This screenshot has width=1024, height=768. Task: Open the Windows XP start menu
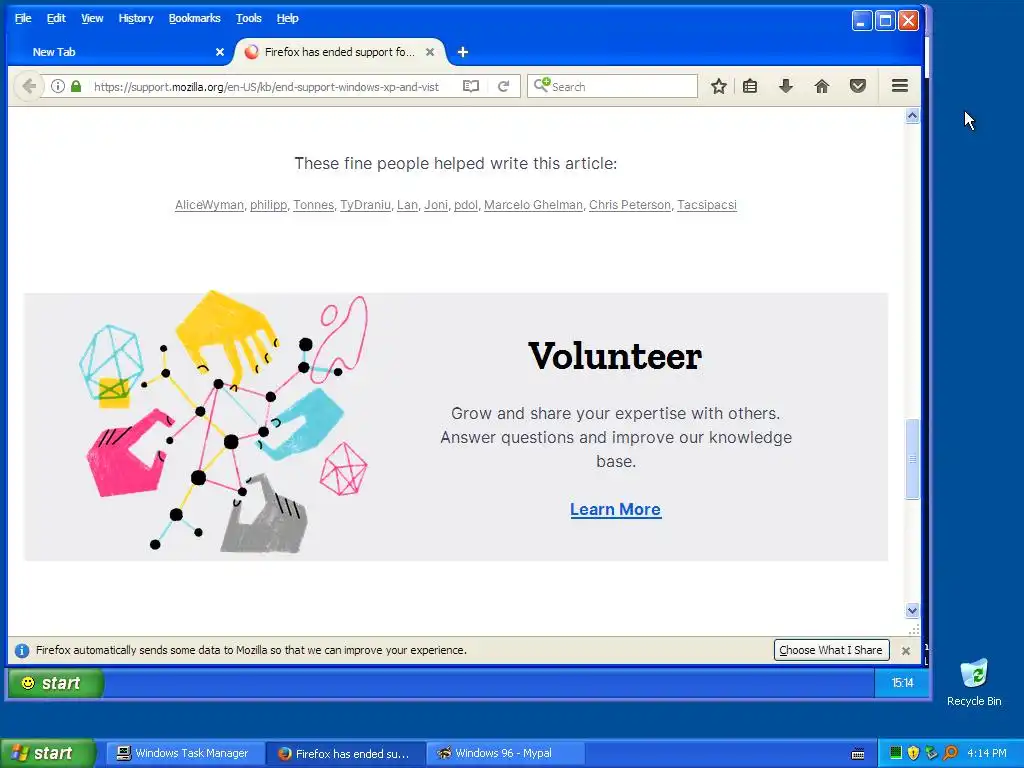47,754
